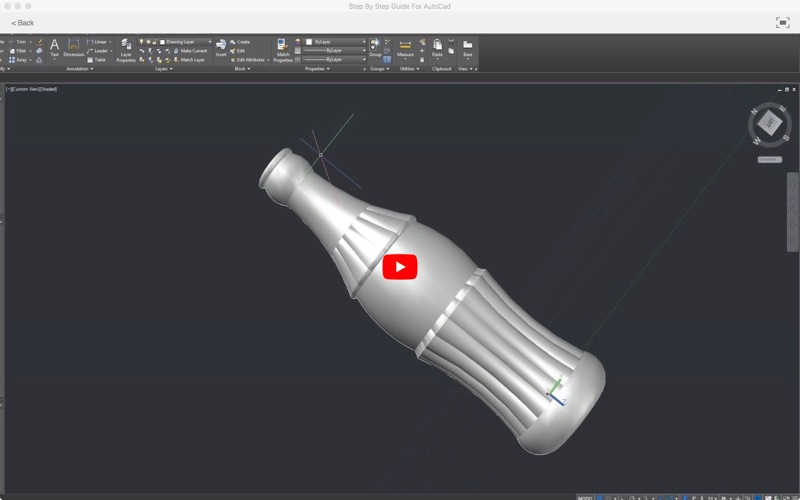
Task: Click Make Current in Layers panel
Action: click(190, 51)
